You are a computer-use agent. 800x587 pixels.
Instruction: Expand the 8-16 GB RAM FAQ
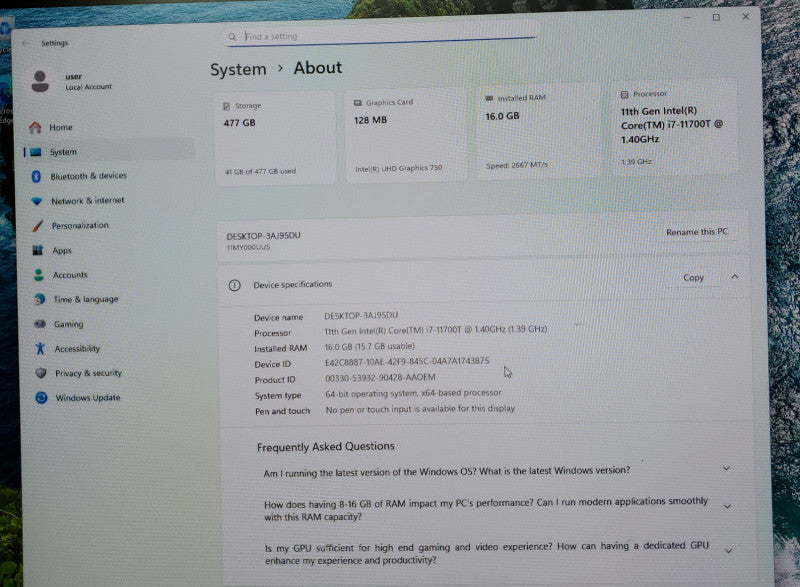tap(728, 506)
